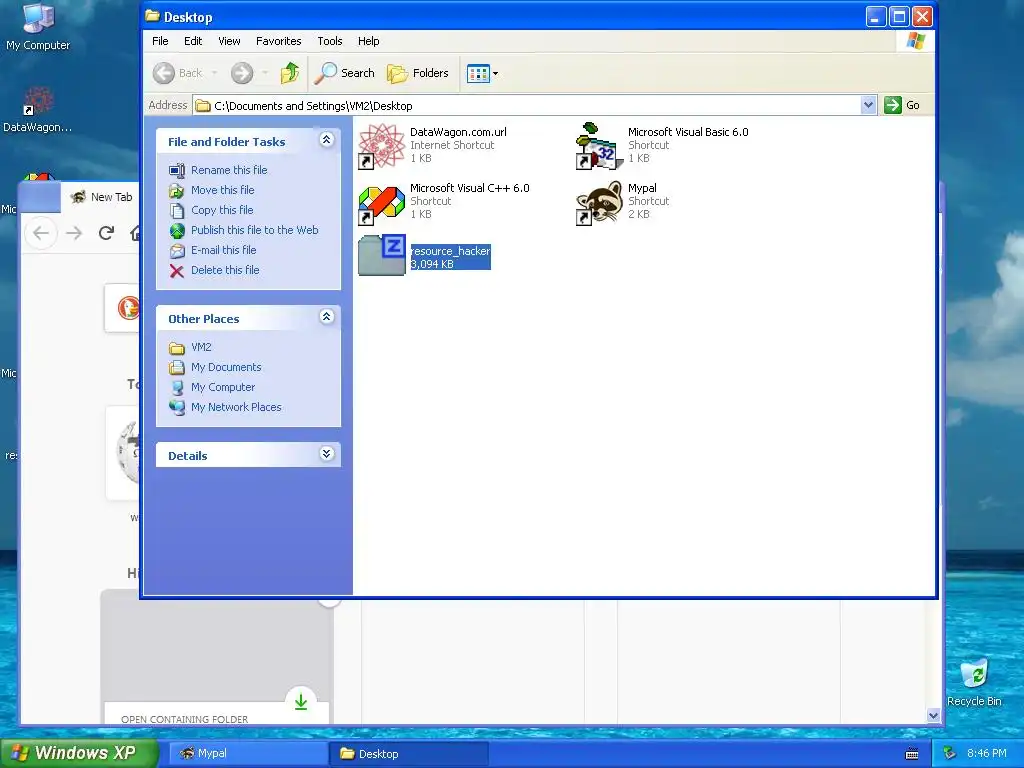Click the Desktop taskbar button
This screenshot has width=1024, height=768.
tap(408, 754)
